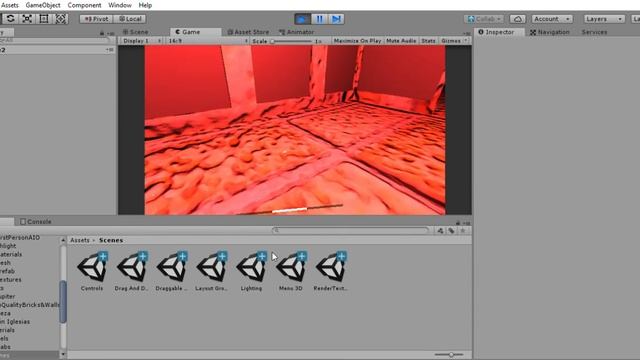Stop play mode with the Play button
The width and height of the screenshot is (640, 360).
coord(302,19)
